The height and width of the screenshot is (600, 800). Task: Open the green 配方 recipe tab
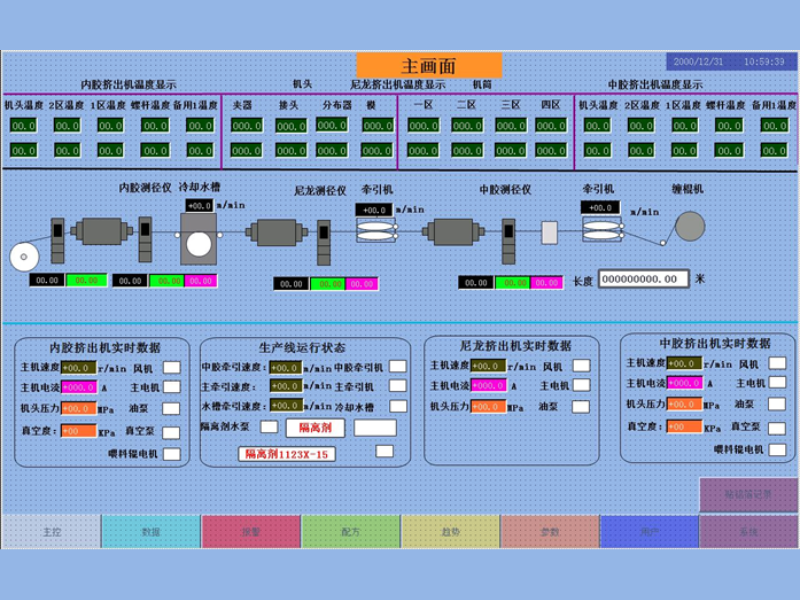coord(351,532)
